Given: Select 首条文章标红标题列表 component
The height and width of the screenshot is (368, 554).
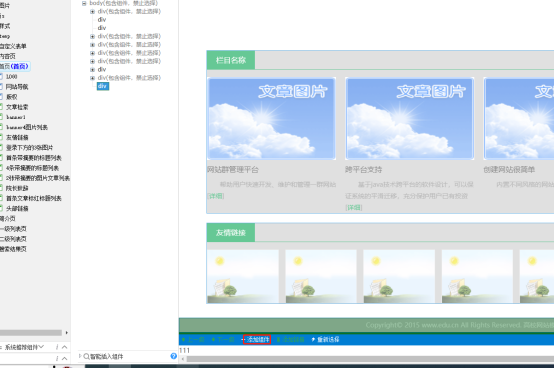Looking at the screenshot, I should coord(34,198).
